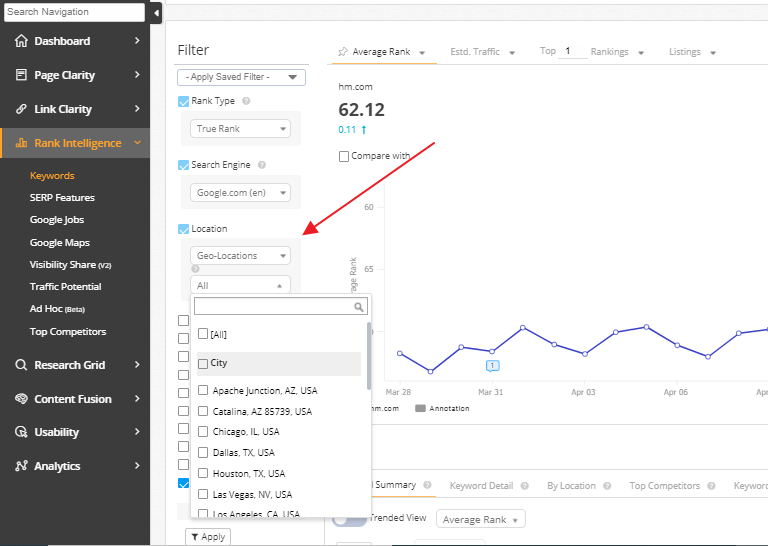Click the Rank Intelligence bar chart icon

click(x=21, y=143)
